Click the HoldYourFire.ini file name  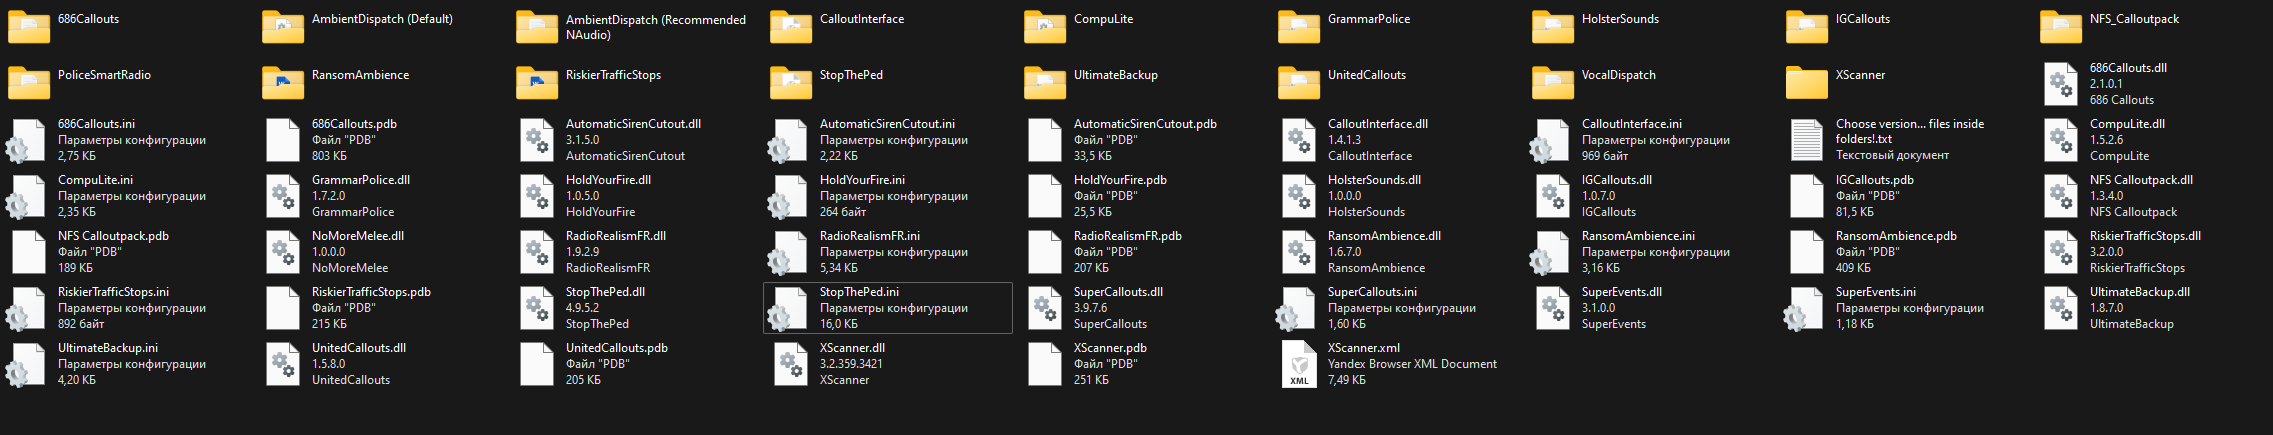[862, 180]
